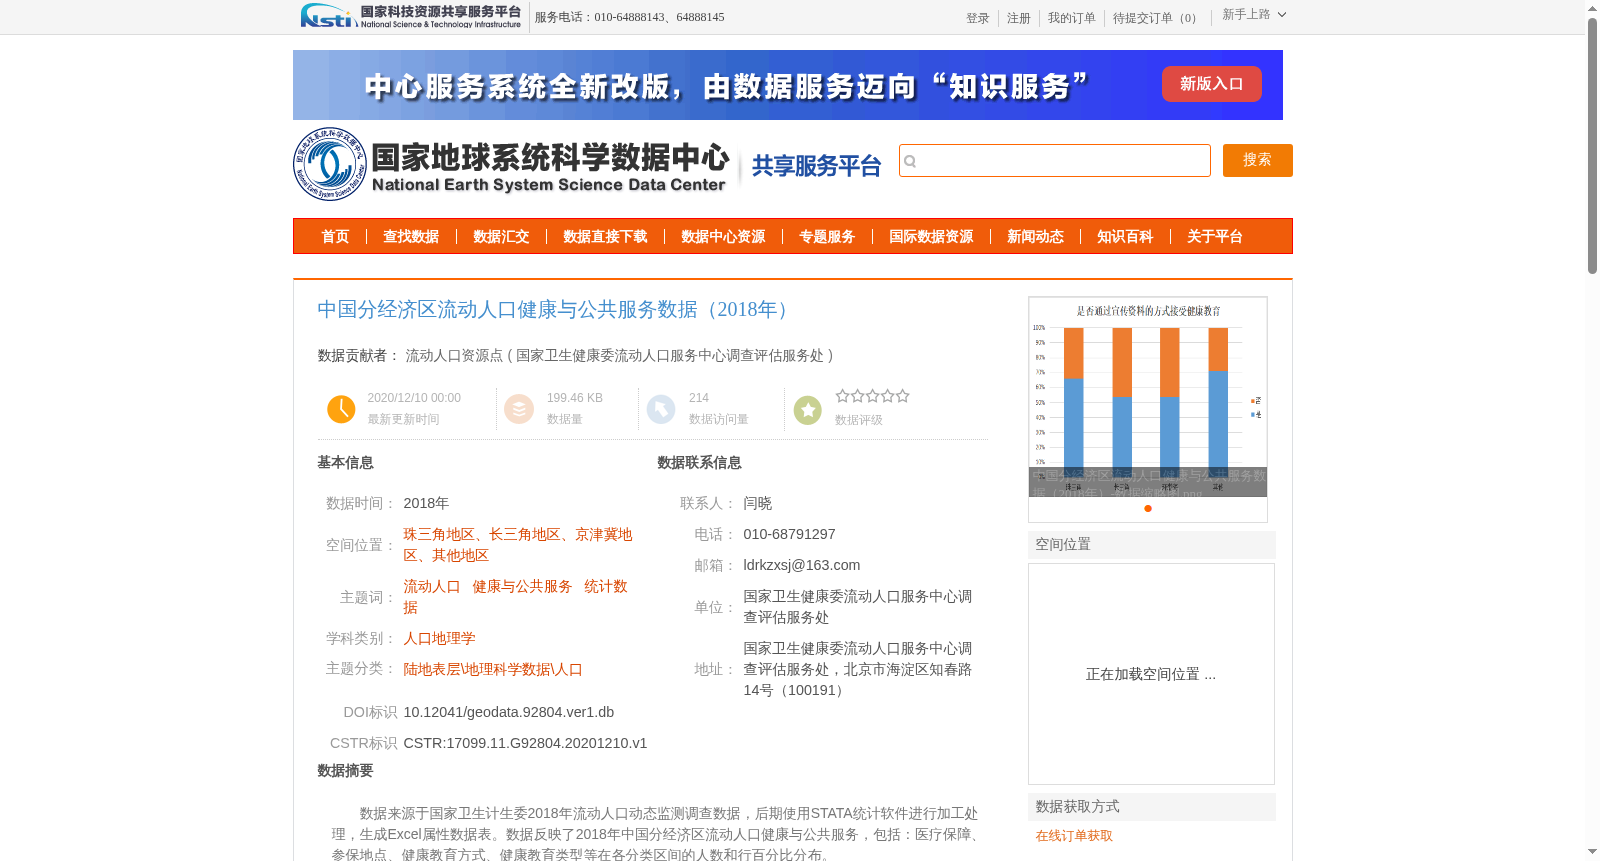This screenshot has width=1600, height=861.
Task: Open the 专题服务 menu item
Action: 827,236
